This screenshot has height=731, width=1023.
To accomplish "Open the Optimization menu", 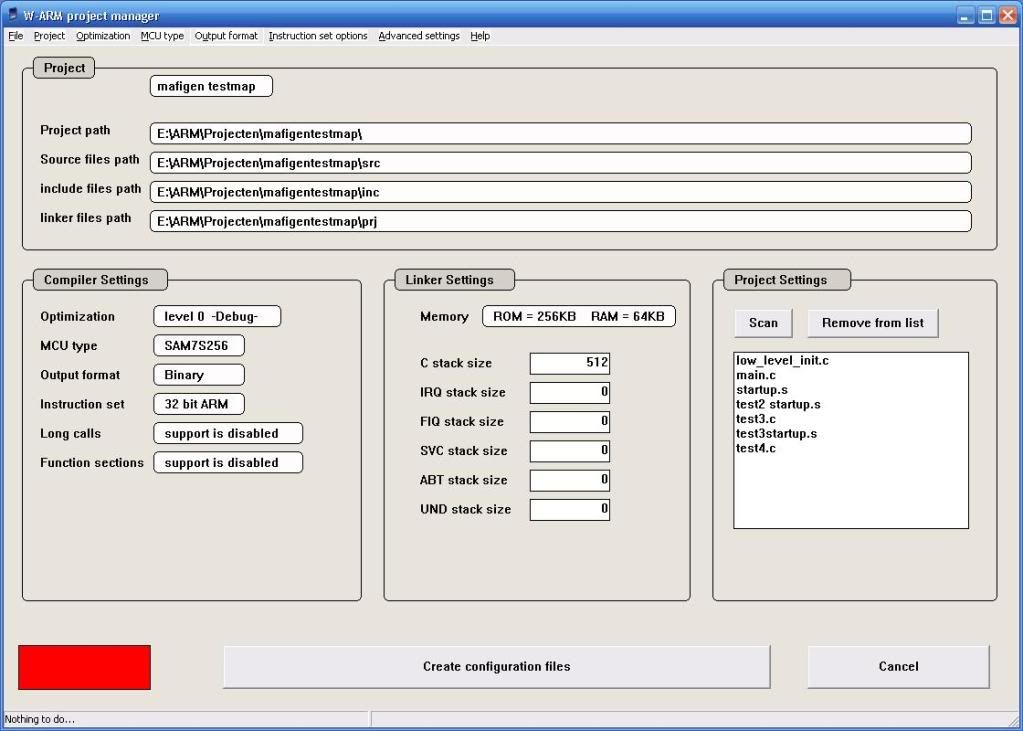I will pos(103,36).
